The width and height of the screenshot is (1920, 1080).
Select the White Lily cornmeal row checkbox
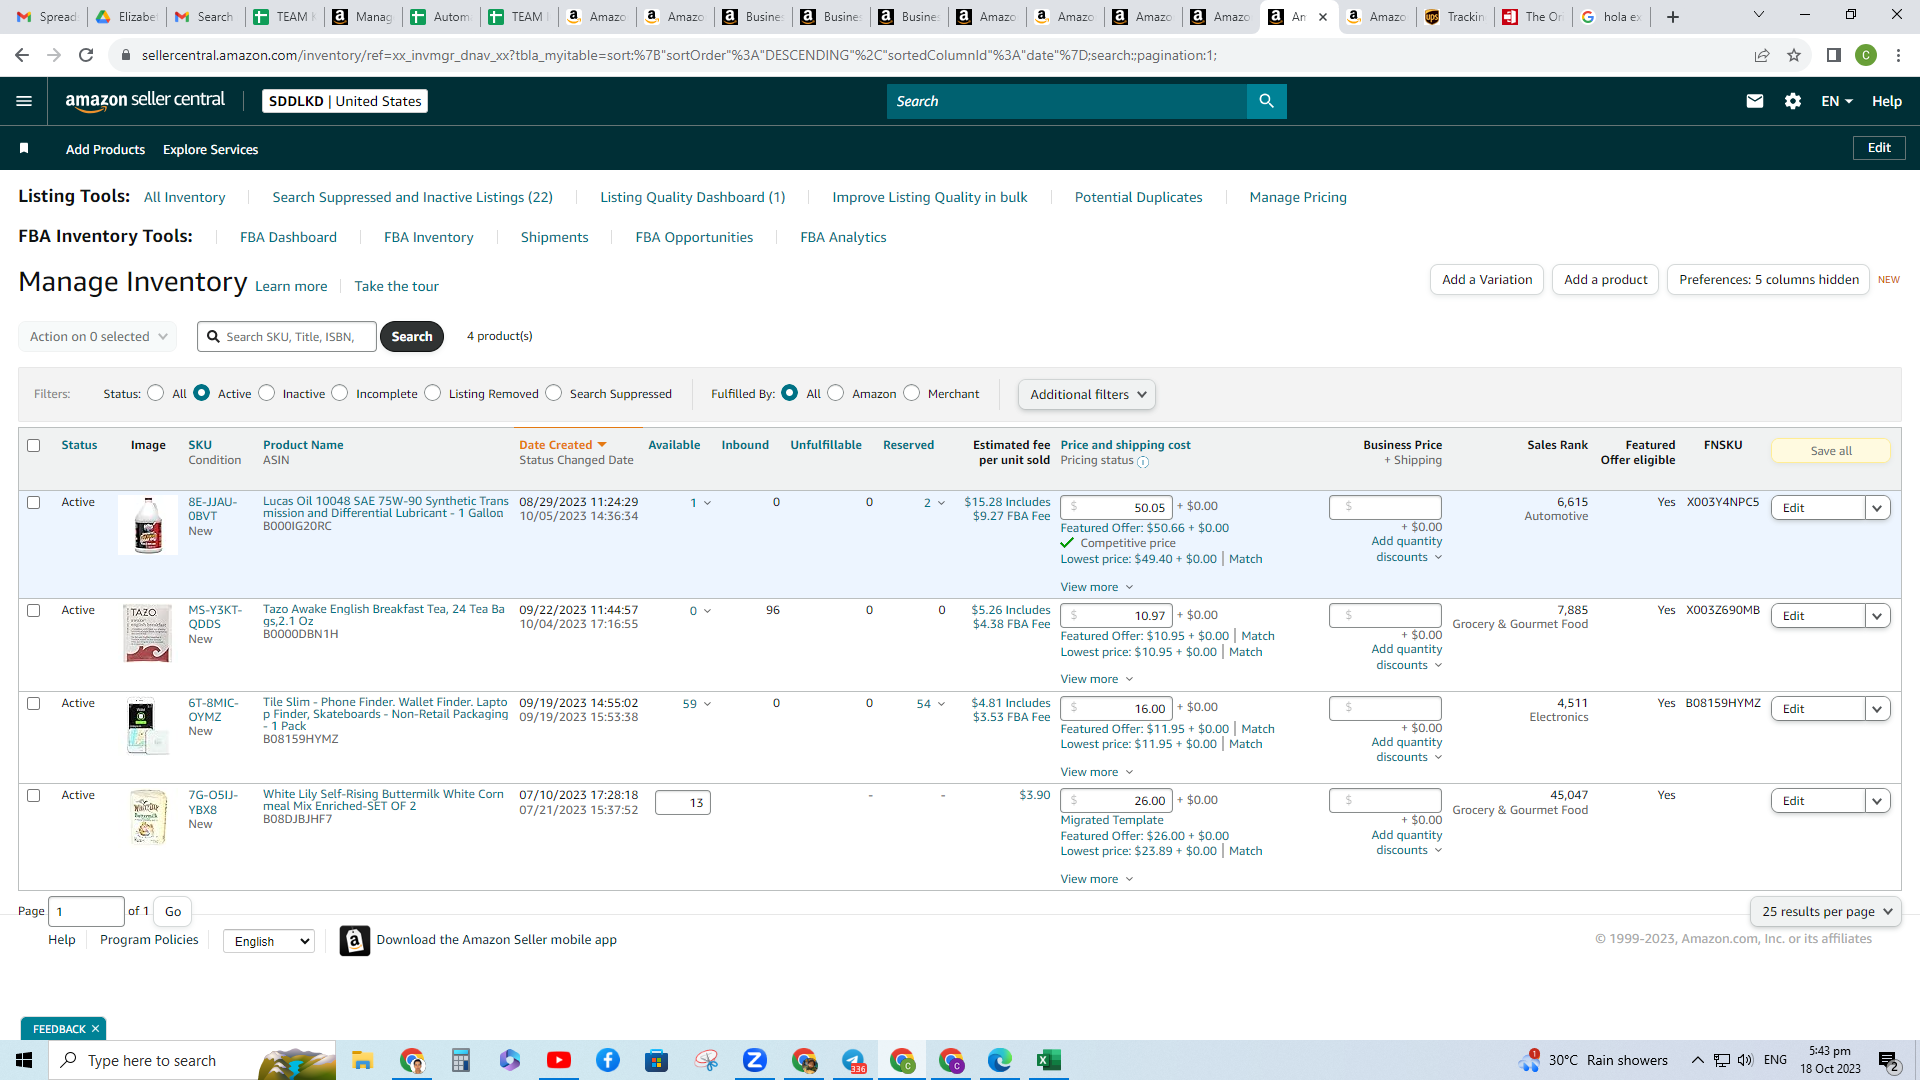click(x=34, y=795)
